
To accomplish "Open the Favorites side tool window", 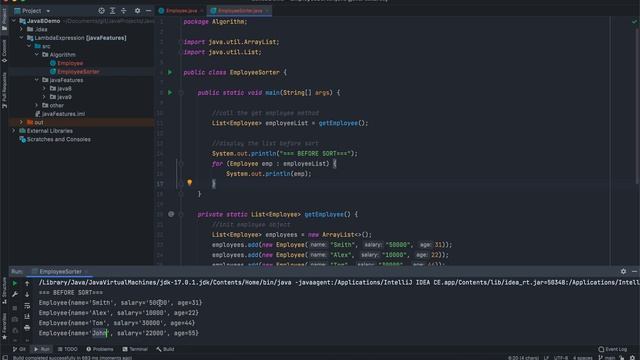I will click(x=4, y=327).
